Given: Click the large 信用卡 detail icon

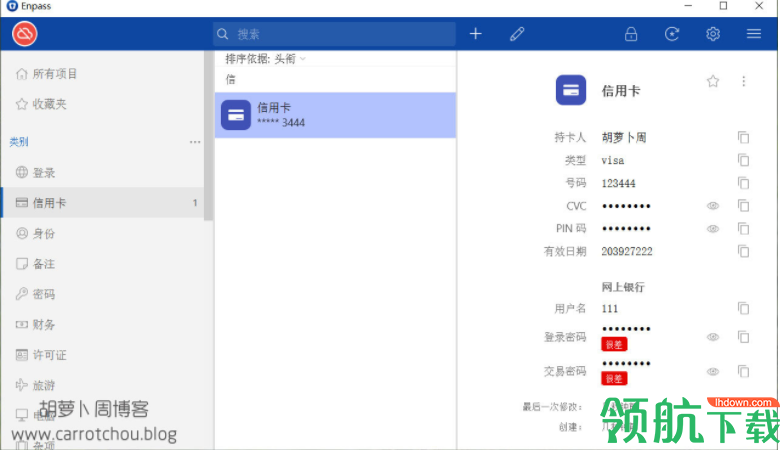Looking at the screenshot, I should (x=571, y=90).
